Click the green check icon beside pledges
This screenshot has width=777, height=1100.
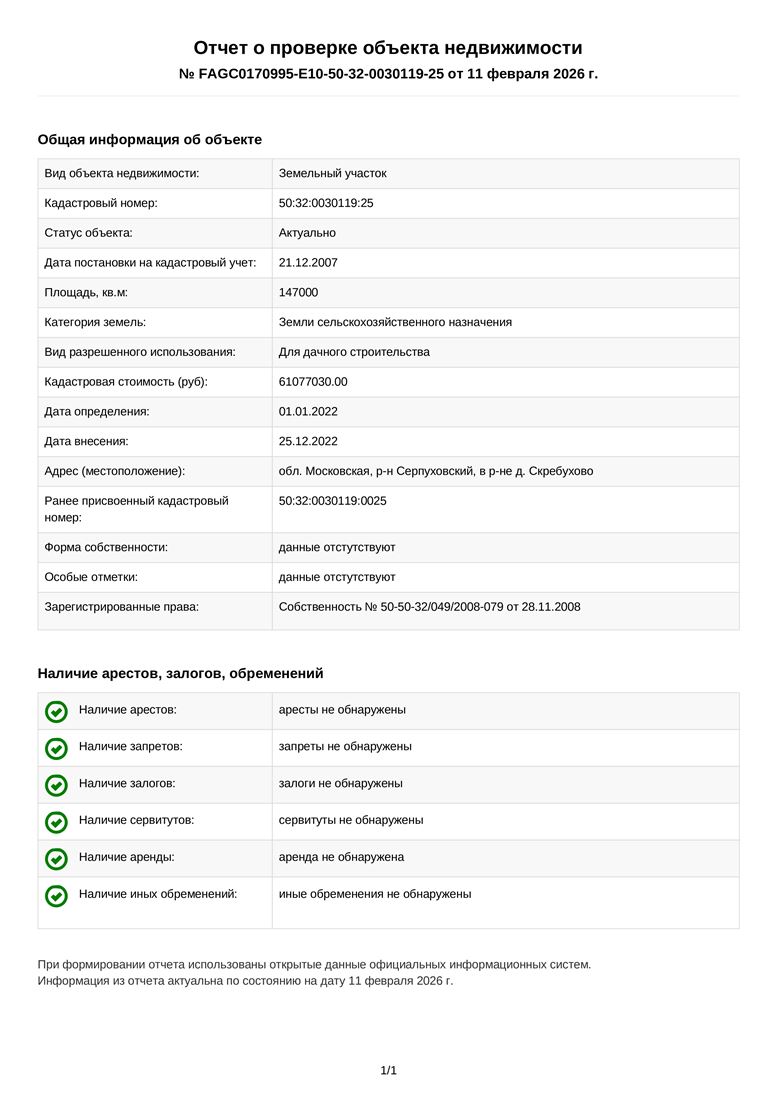click(x=57, y=785)
